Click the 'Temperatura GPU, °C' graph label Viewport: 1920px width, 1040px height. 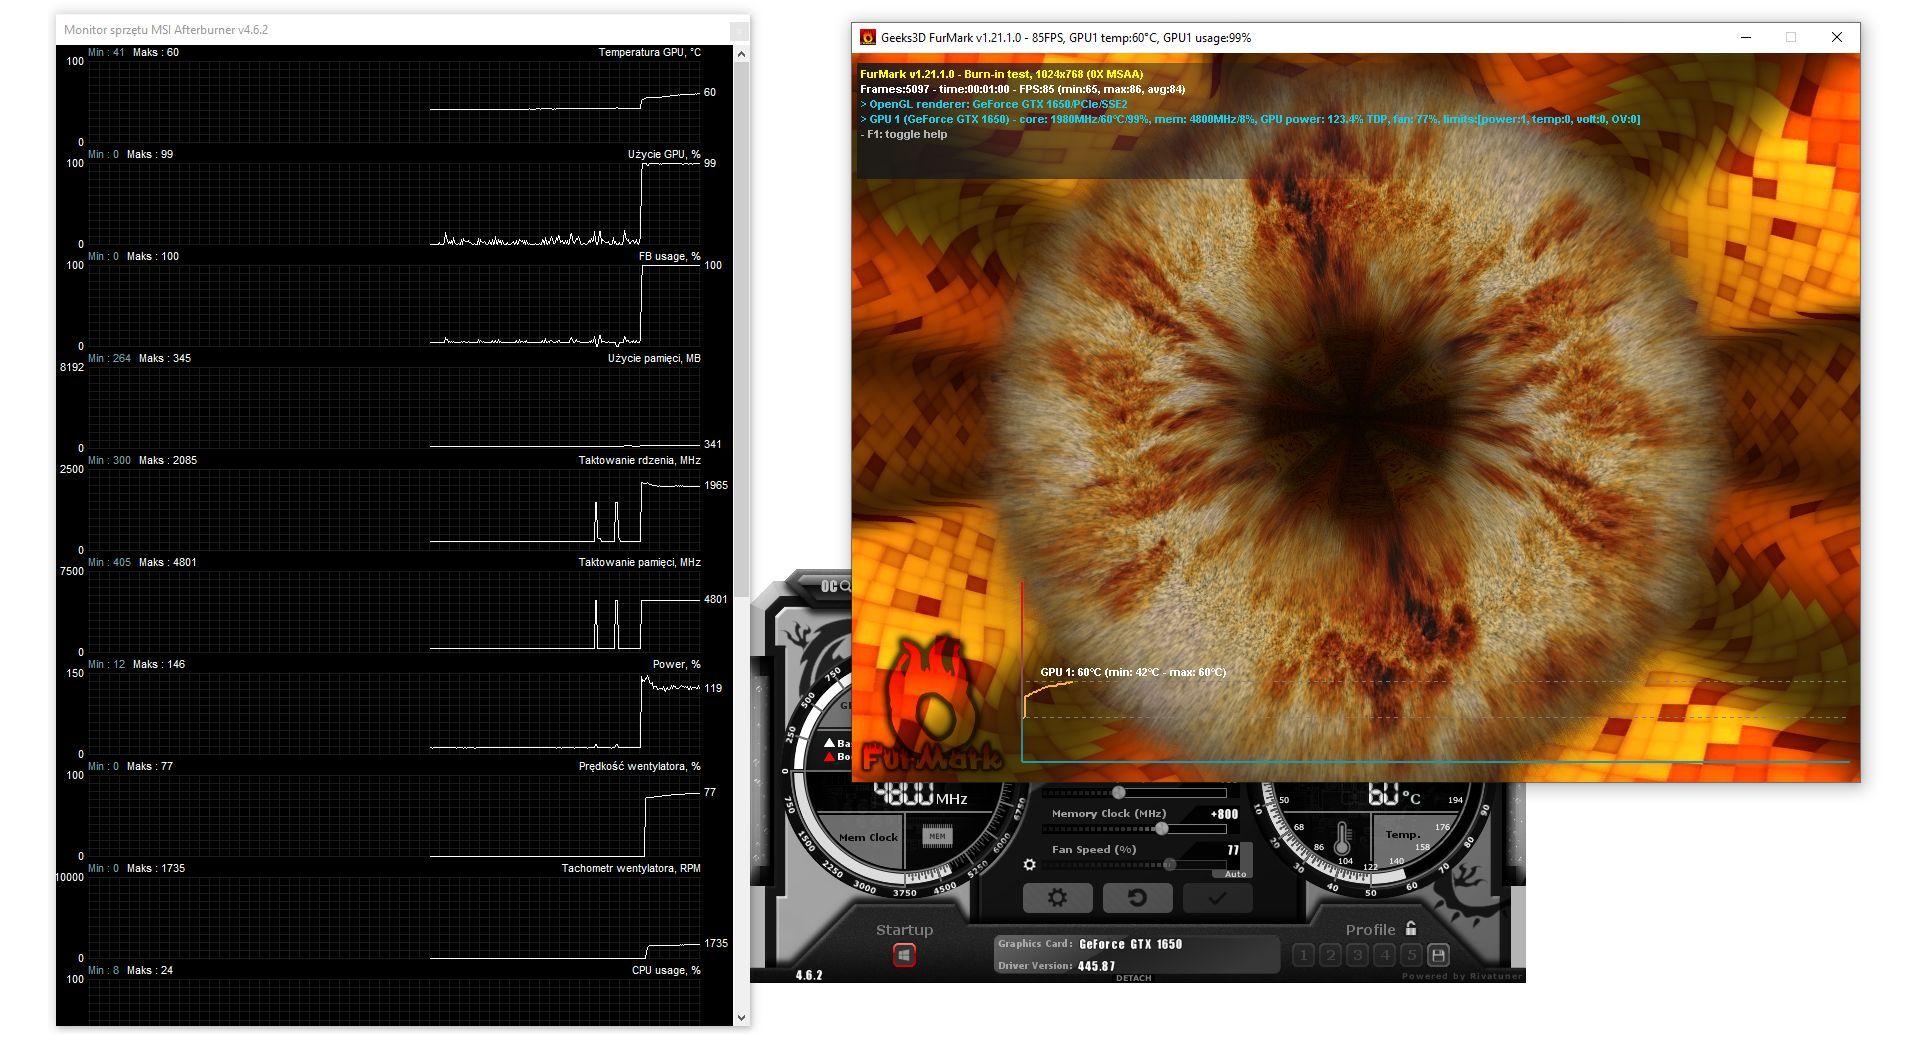pyautogui.click(x=649, y=52)
